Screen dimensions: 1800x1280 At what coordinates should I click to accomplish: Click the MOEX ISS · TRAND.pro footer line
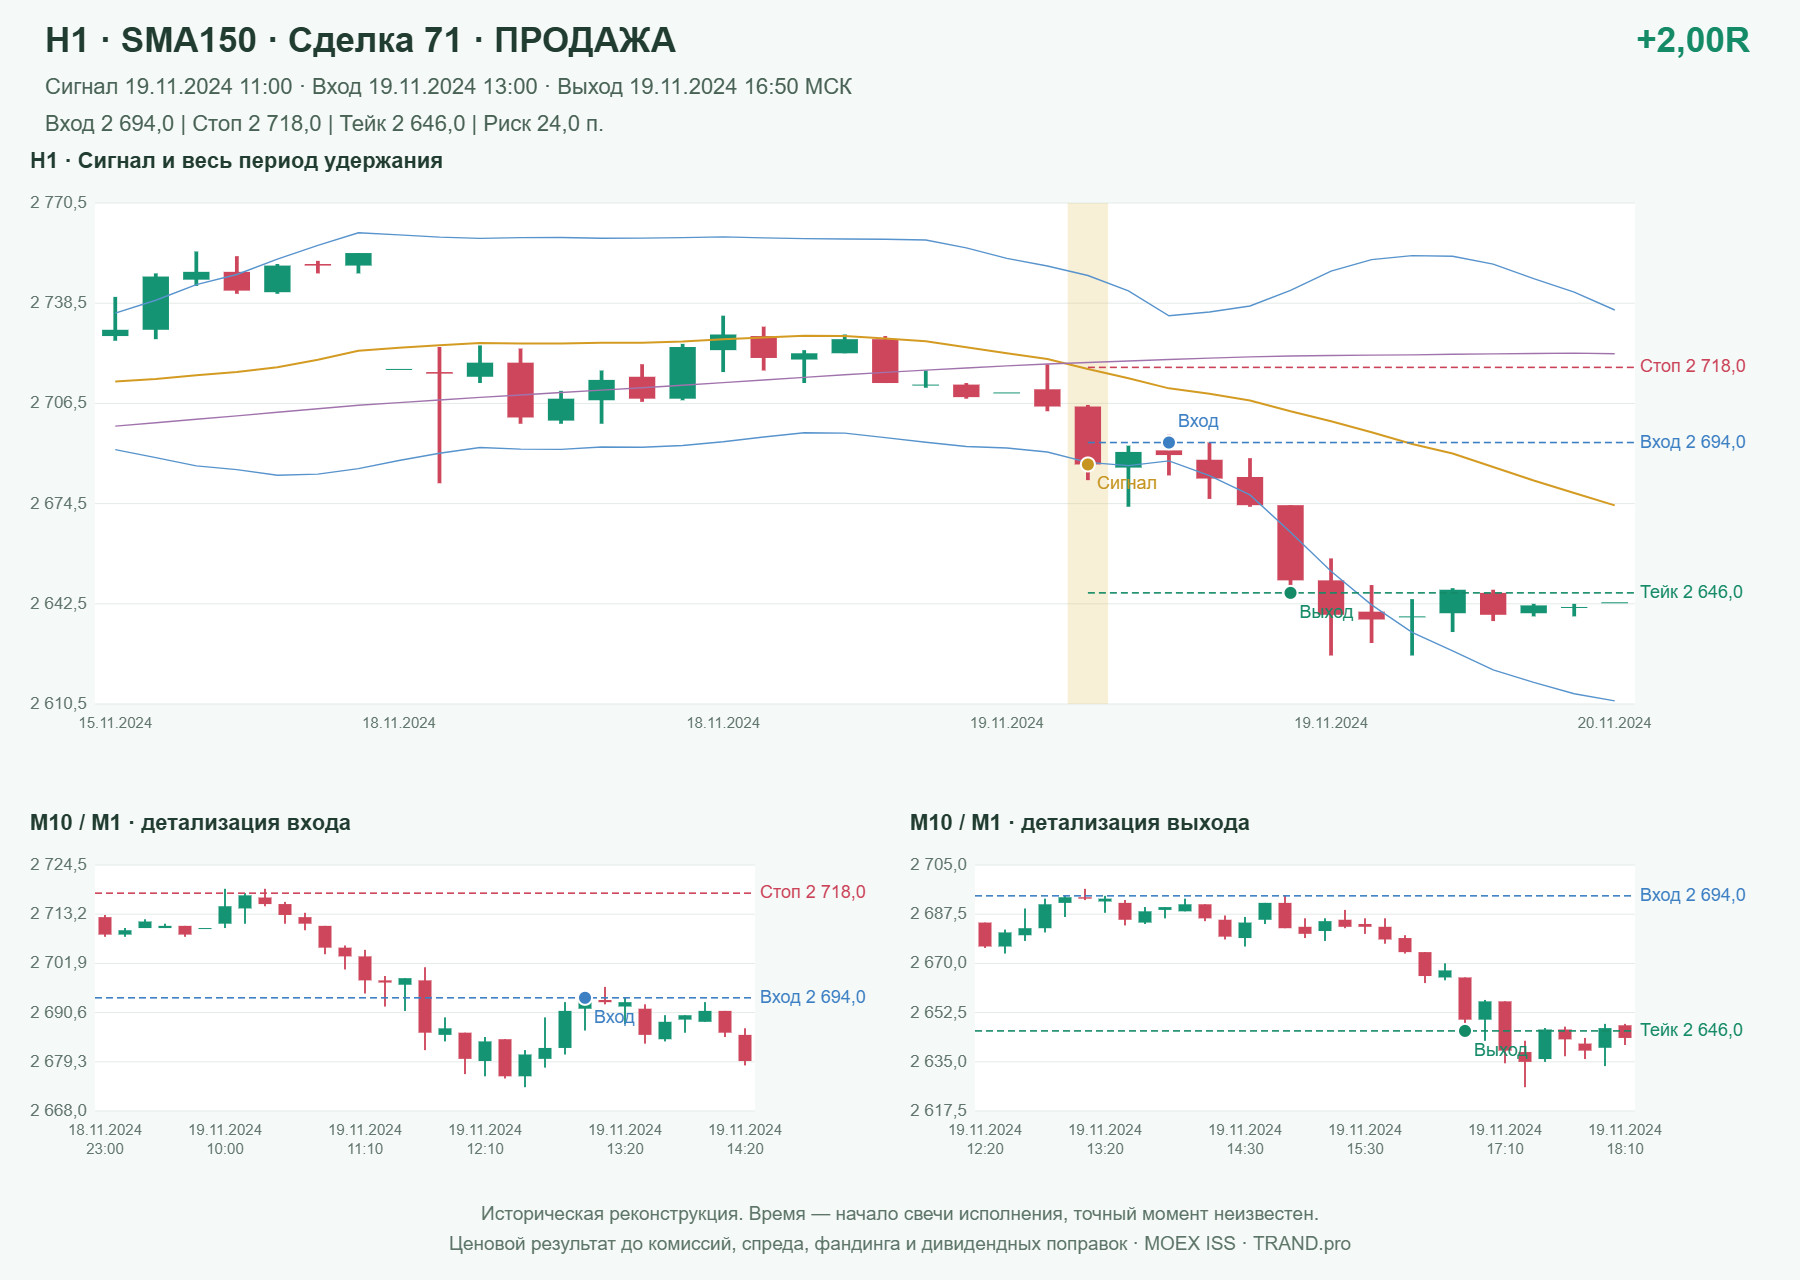pos(900,1244)
